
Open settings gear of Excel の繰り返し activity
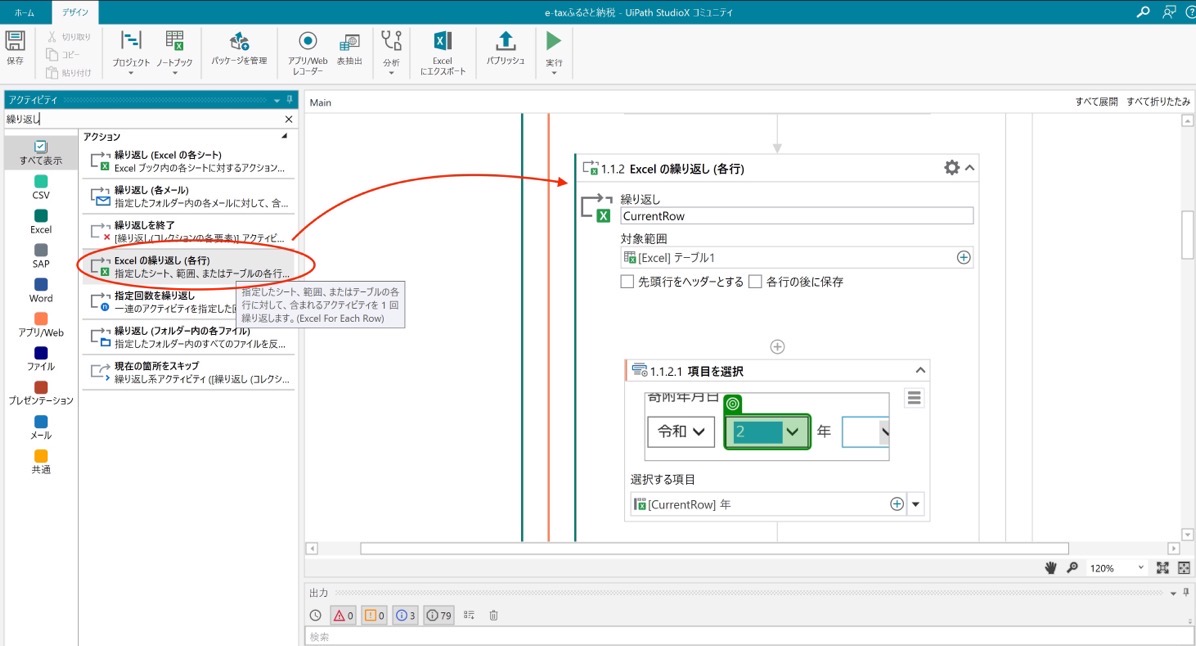click(951, 168)
